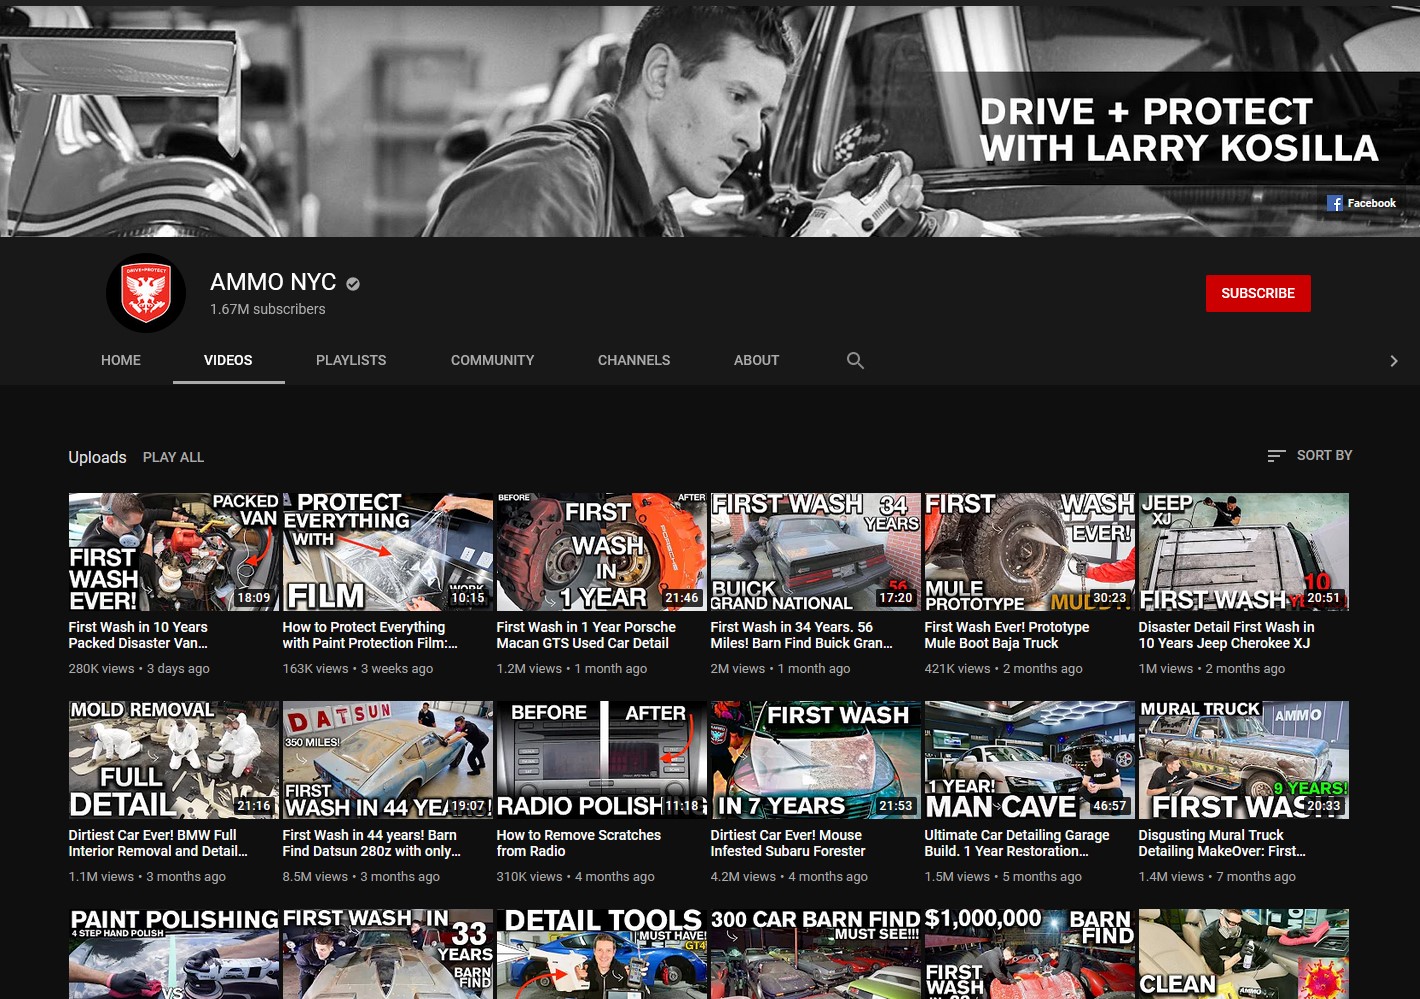This screenshot has height=999, width=1420.
Task: Click title 'Disgusting Mural Truck Detailing MakeOver'
Action: (x=1222, y=843)
